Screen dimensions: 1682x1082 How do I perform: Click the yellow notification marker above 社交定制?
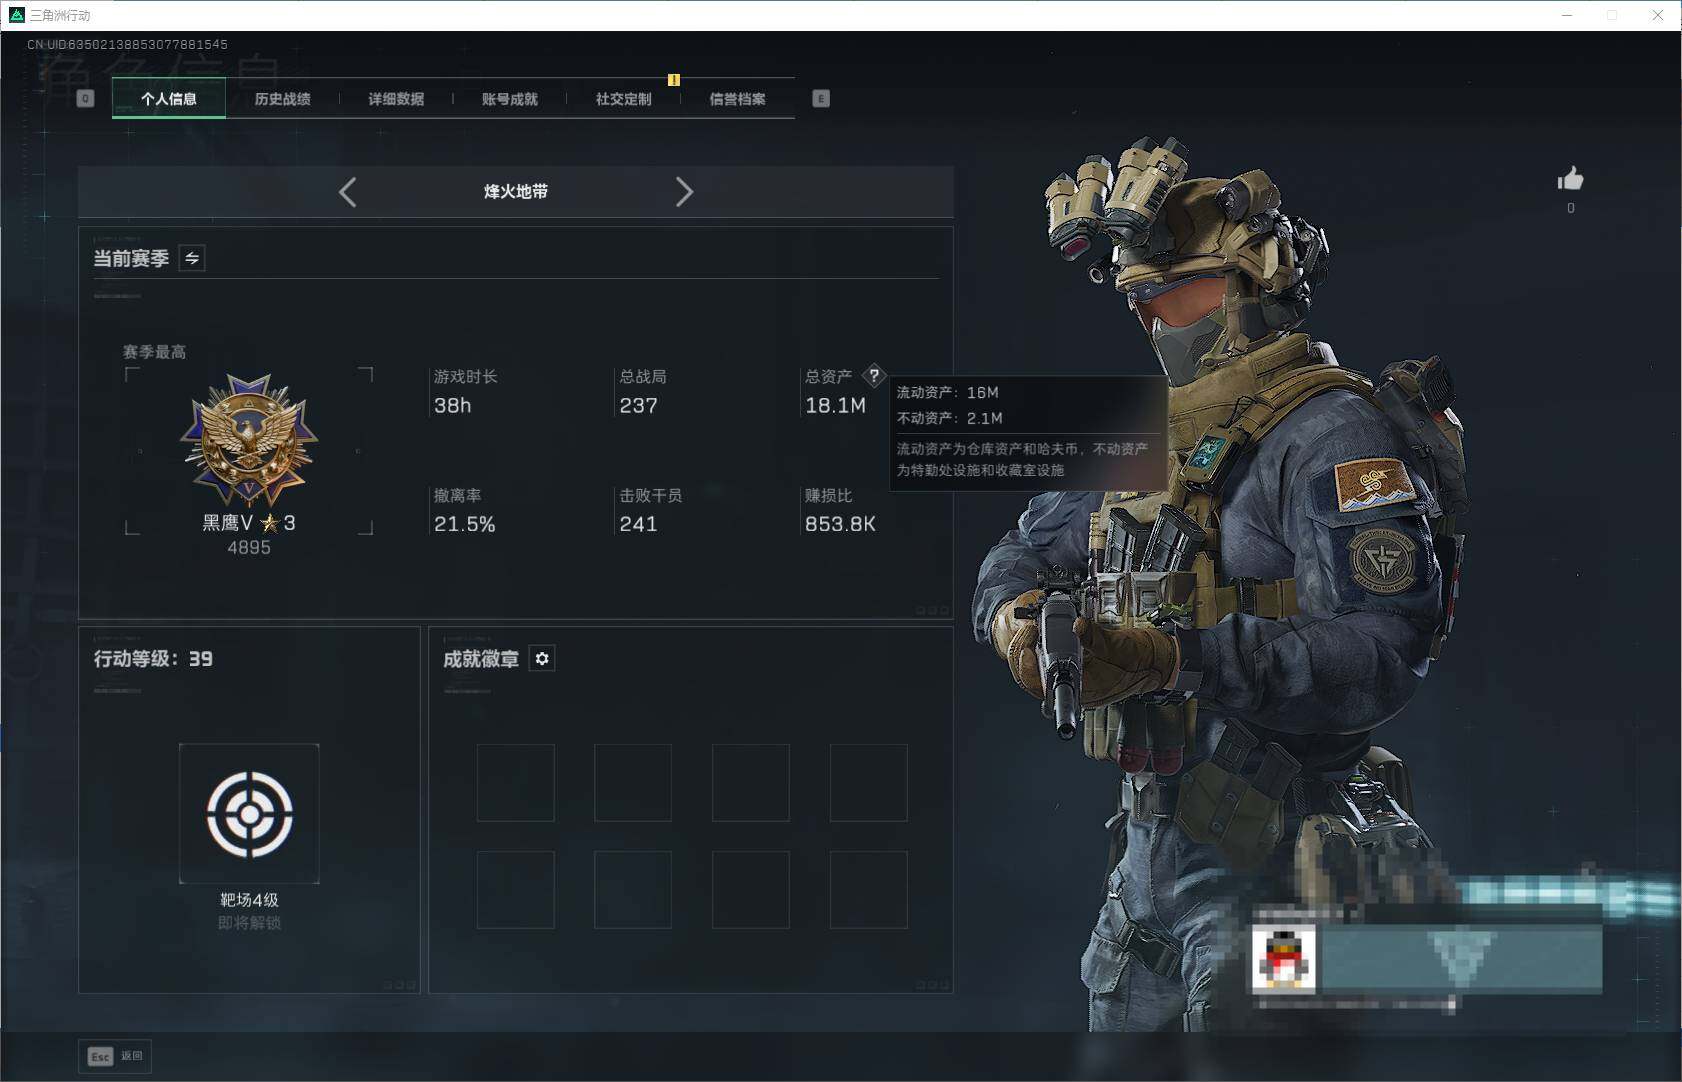pyautogui.click(x=674, y=80)
